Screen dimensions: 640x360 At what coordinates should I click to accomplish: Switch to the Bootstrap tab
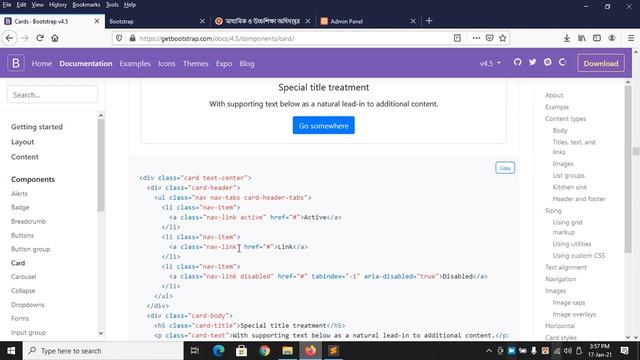pyautogui.click(x=157, y=21)
